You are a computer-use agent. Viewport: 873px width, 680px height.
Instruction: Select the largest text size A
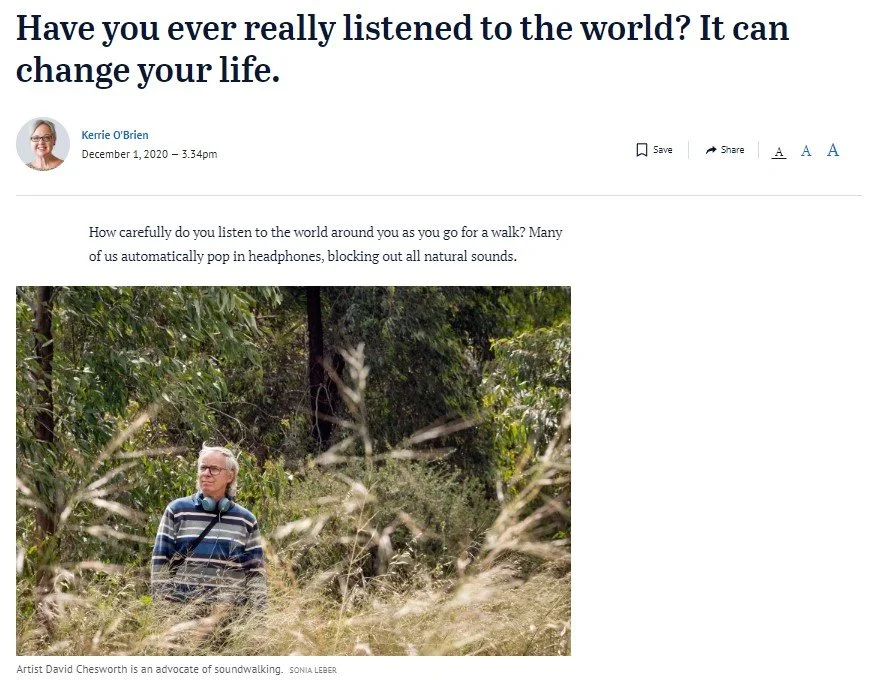click(832, 150)
